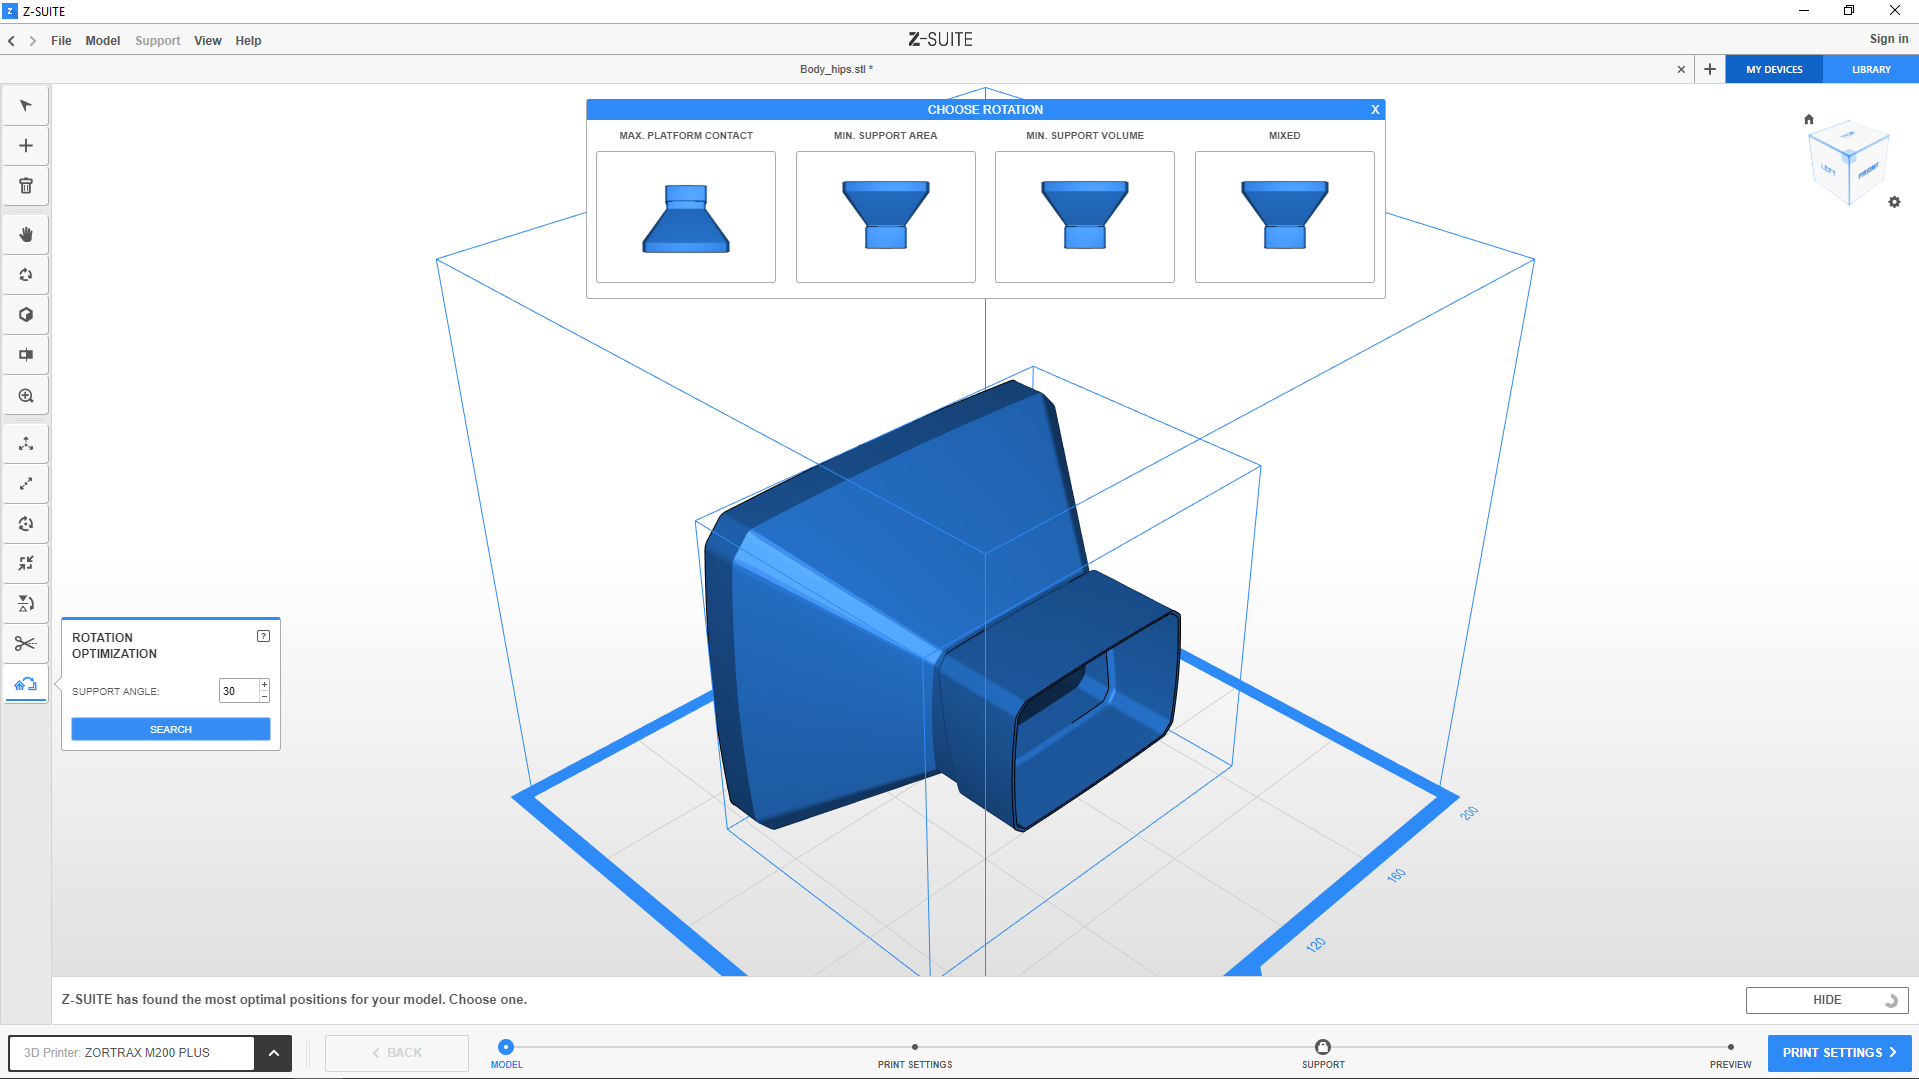
Task: Click the support angle input field
Action: [238, 691]
